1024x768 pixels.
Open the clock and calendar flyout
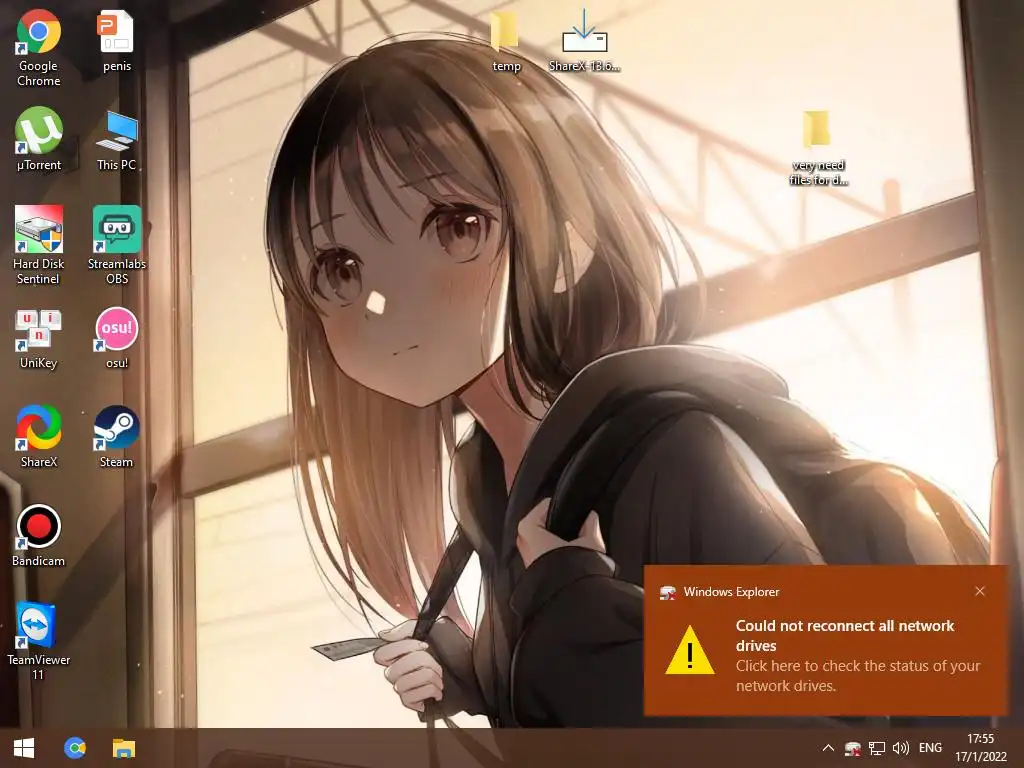(x=980, y=748)
